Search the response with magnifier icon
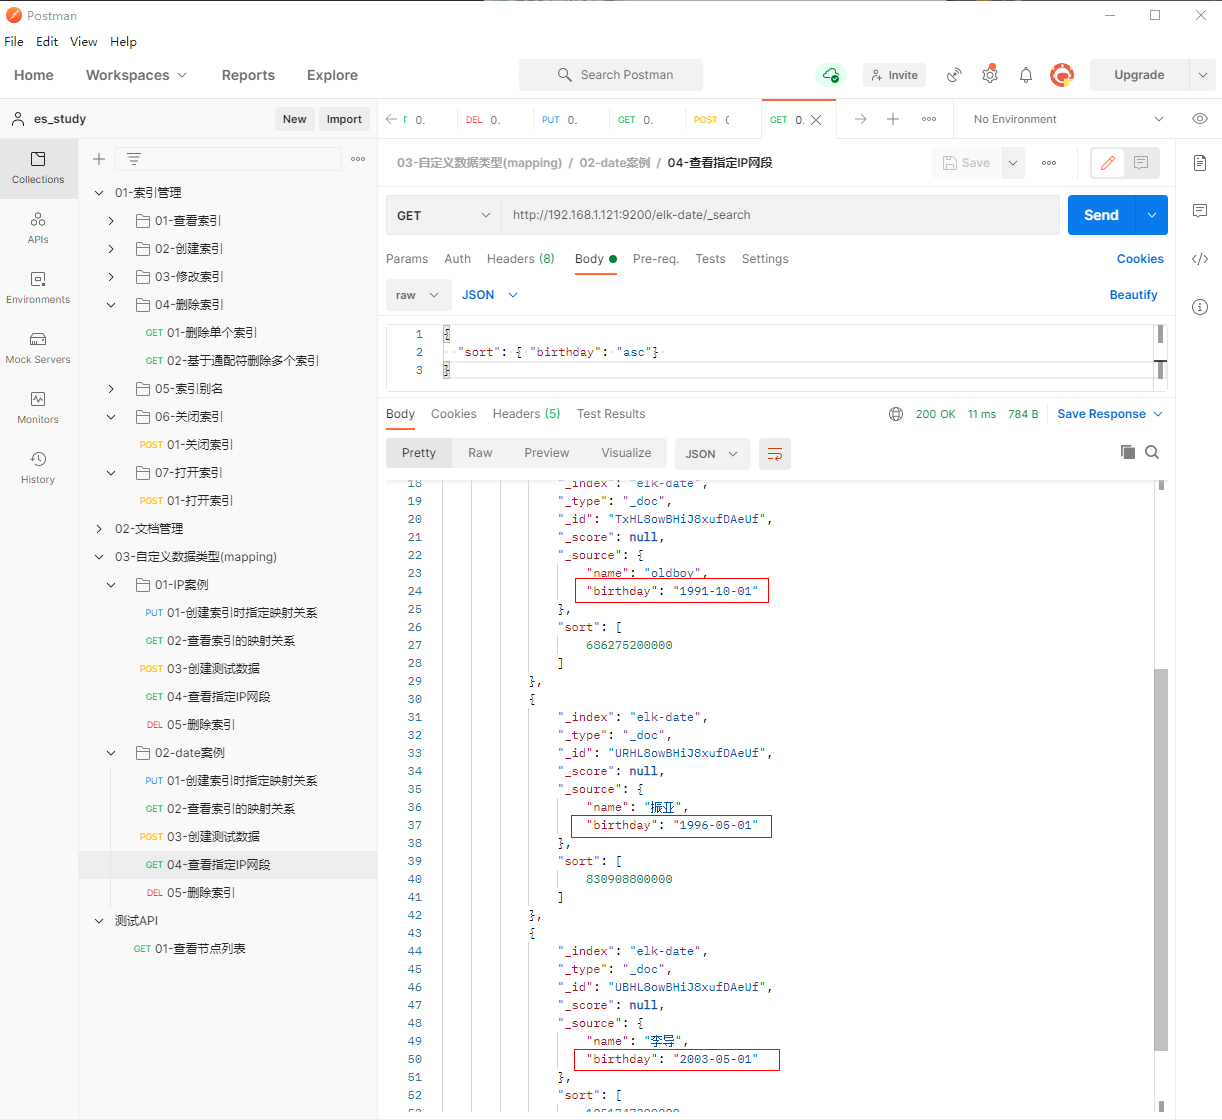Image resolution: width=1222 pixels, height=1120 pixels. click(1152, 452)
